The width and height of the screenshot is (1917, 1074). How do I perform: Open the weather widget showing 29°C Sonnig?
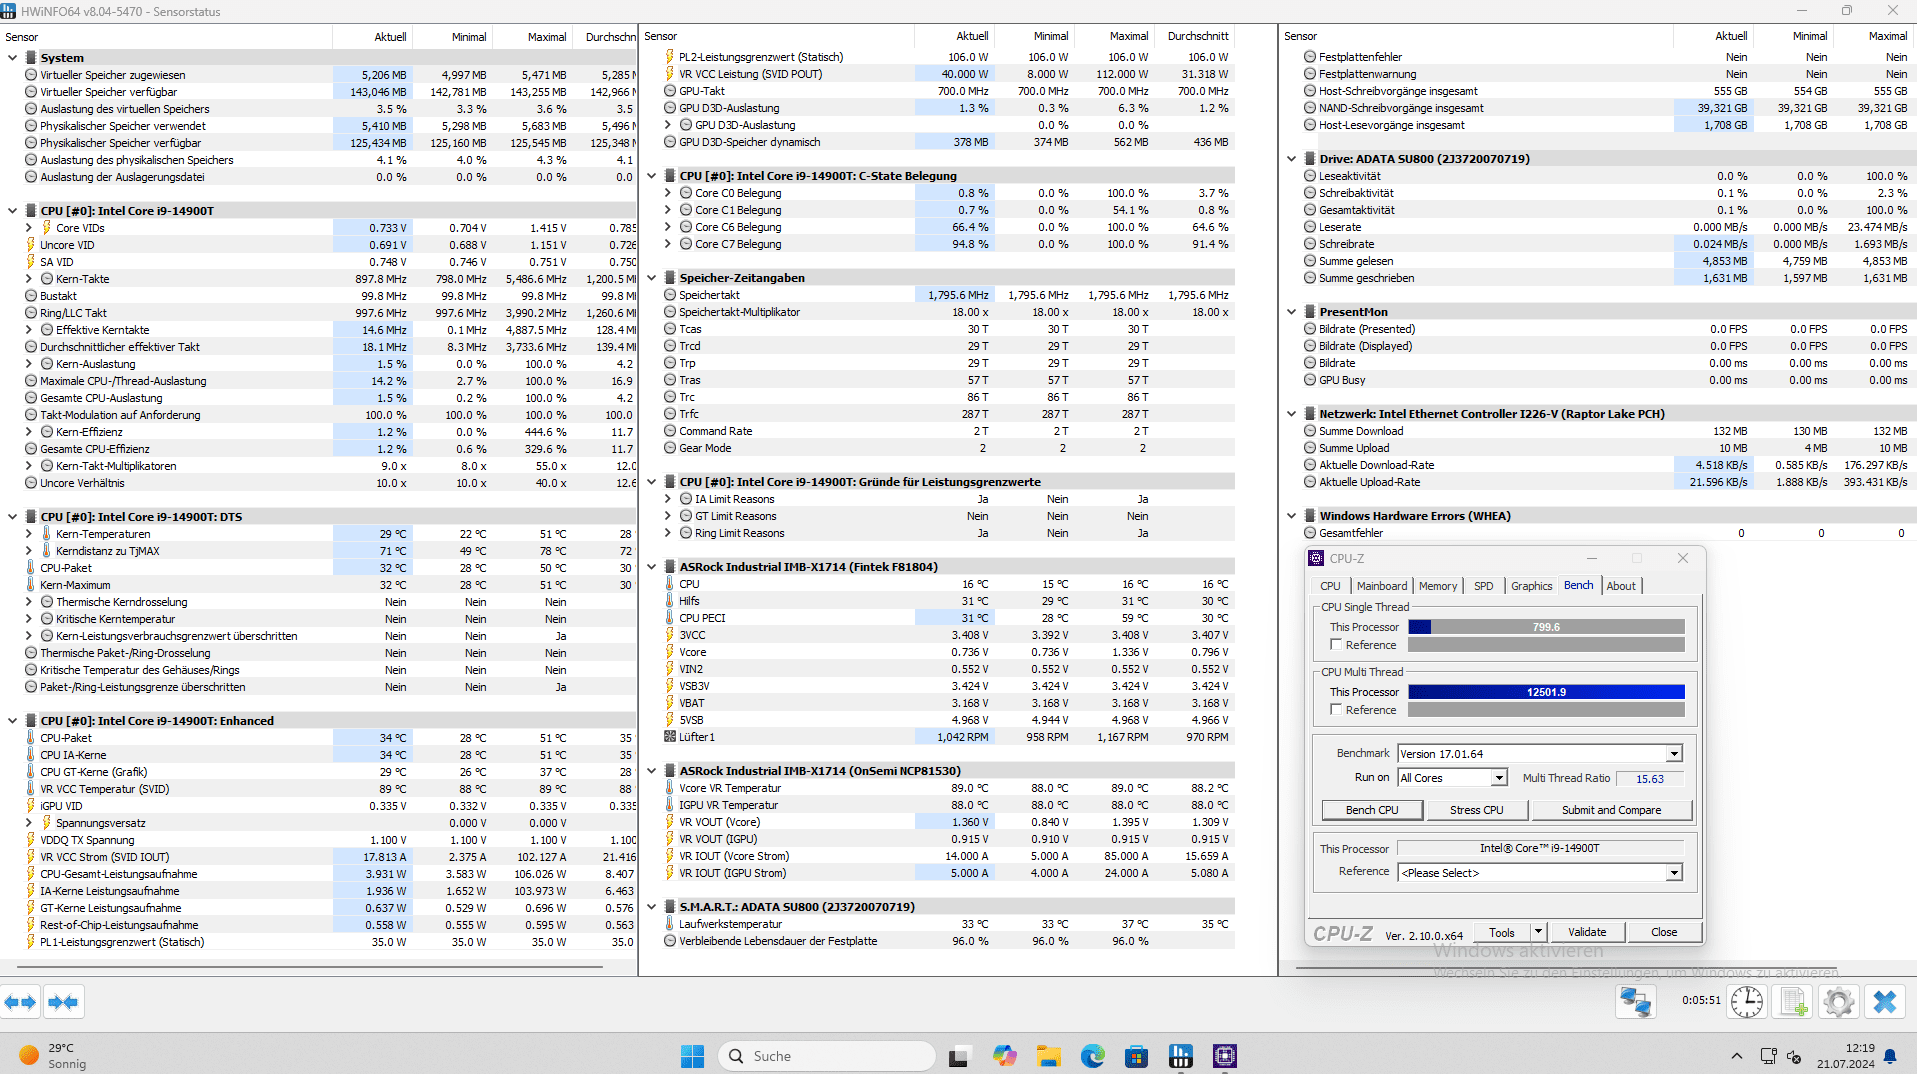(x=52, y=1056)
